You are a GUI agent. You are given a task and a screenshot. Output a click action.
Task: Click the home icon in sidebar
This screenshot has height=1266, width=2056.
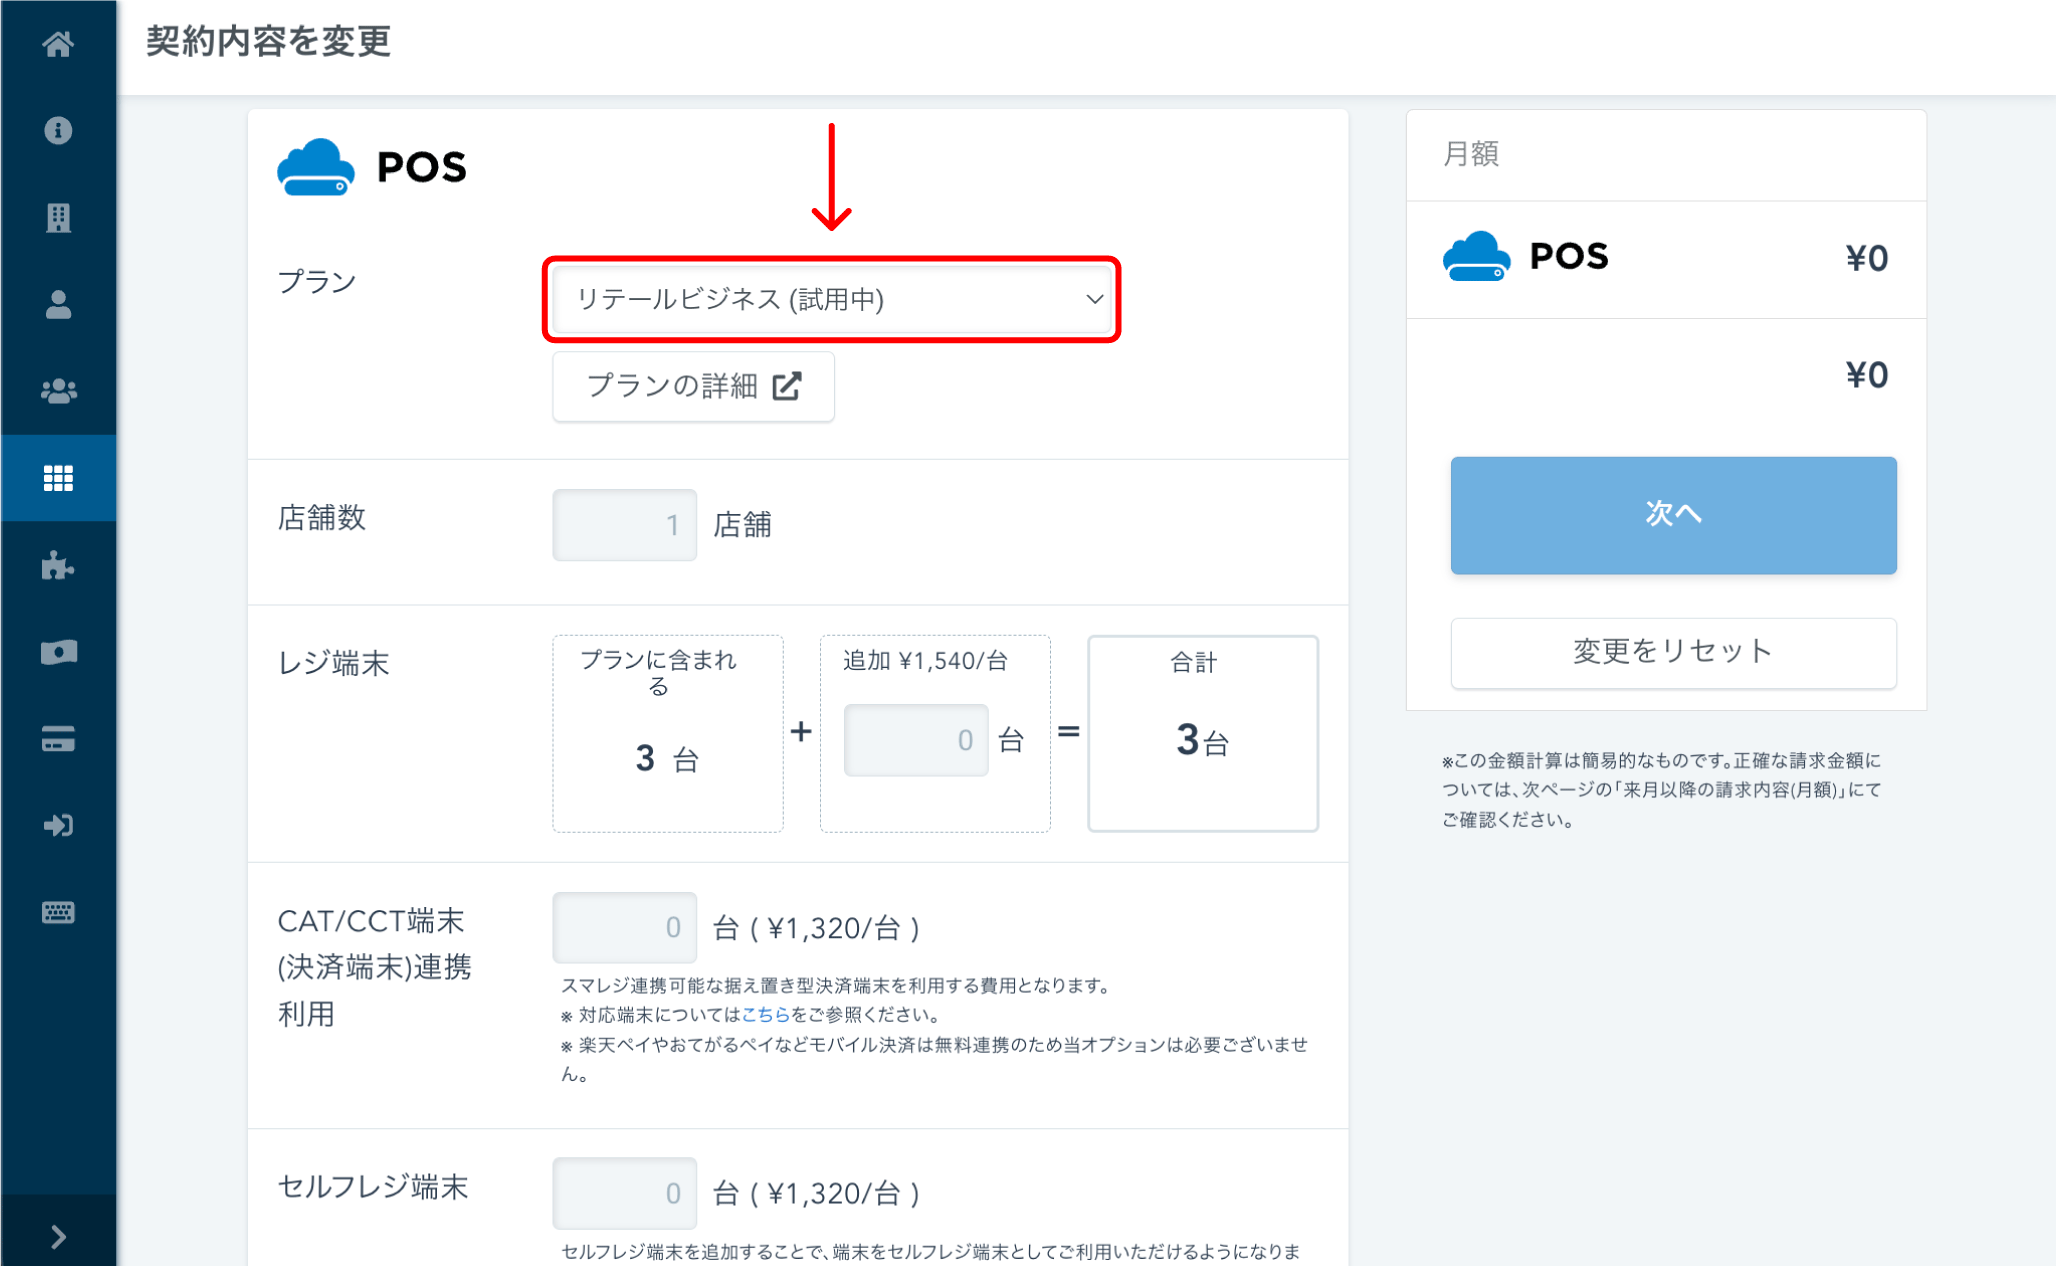pos(58,44)
